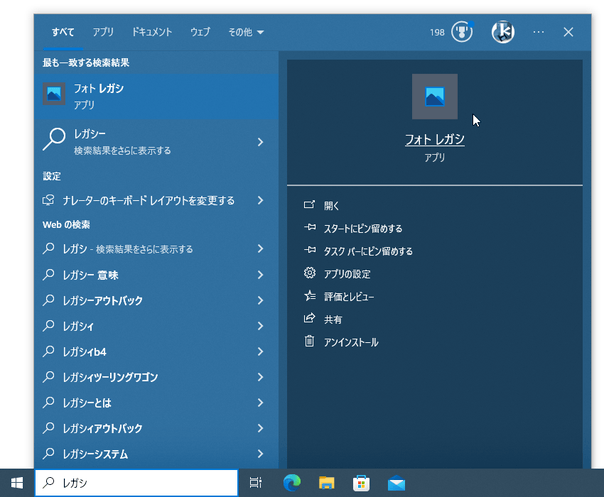Expand chevron for ナレーターのキーボード レイアウトを変更する
This screenshot has height=497, width=604.
260,200
